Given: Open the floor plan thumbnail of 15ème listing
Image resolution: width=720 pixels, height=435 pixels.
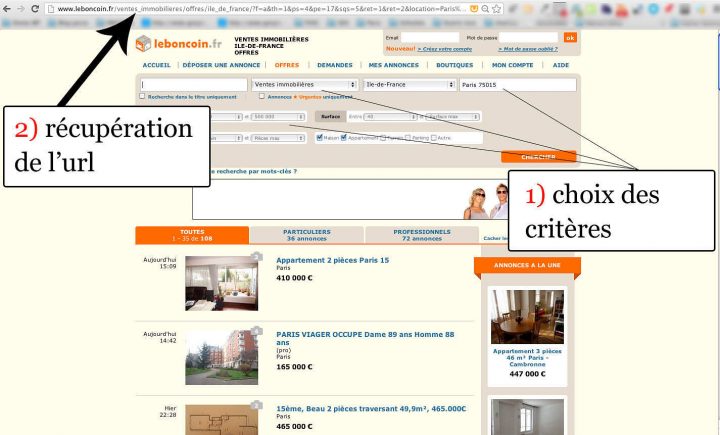Looking at the screenshot, I should point(221,419).
